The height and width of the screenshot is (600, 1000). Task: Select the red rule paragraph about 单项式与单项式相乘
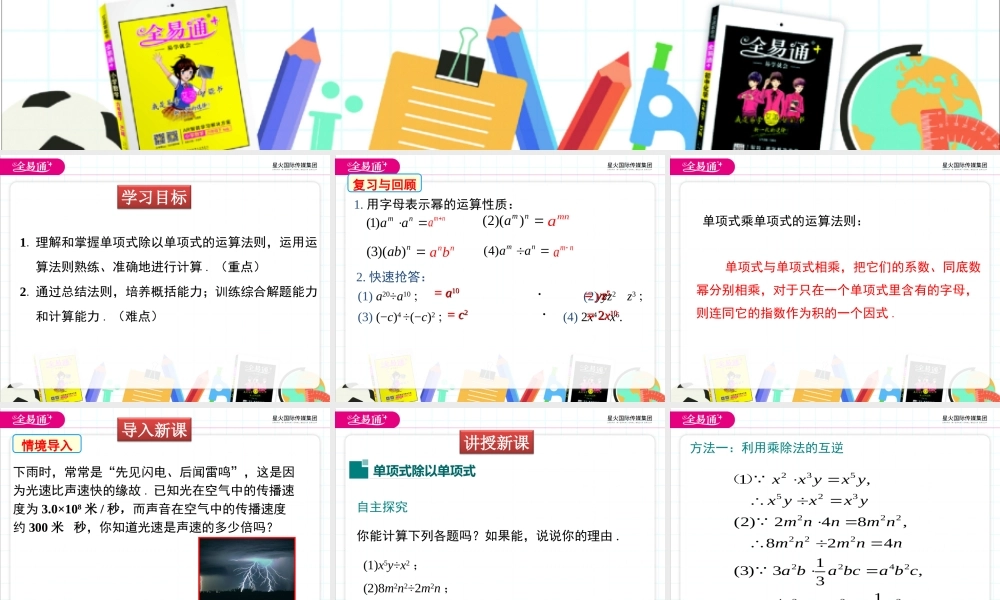[x=836, y=289]
